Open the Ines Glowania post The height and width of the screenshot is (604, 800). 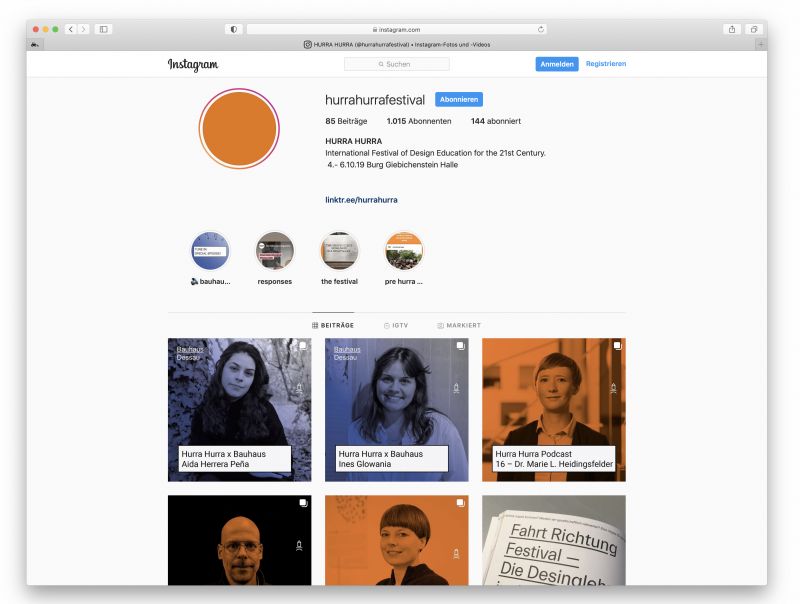(x=396, y=410)
